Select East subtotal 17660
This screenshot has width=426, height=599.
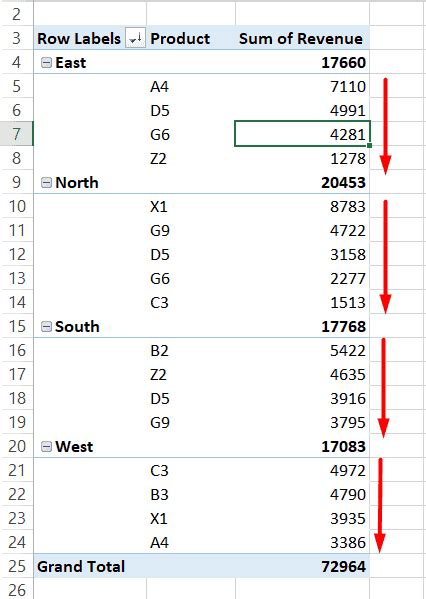[302, 62]
